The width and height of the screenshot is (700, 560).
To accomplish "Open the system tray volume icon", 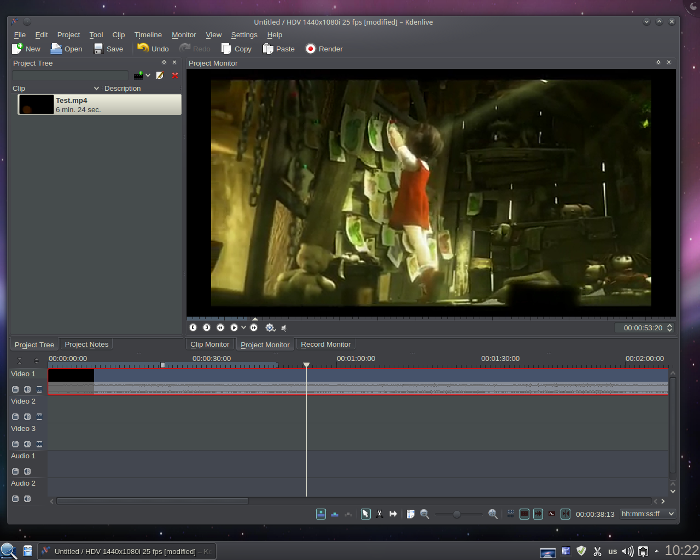I will pyautogui.click(x=628, y=552).
